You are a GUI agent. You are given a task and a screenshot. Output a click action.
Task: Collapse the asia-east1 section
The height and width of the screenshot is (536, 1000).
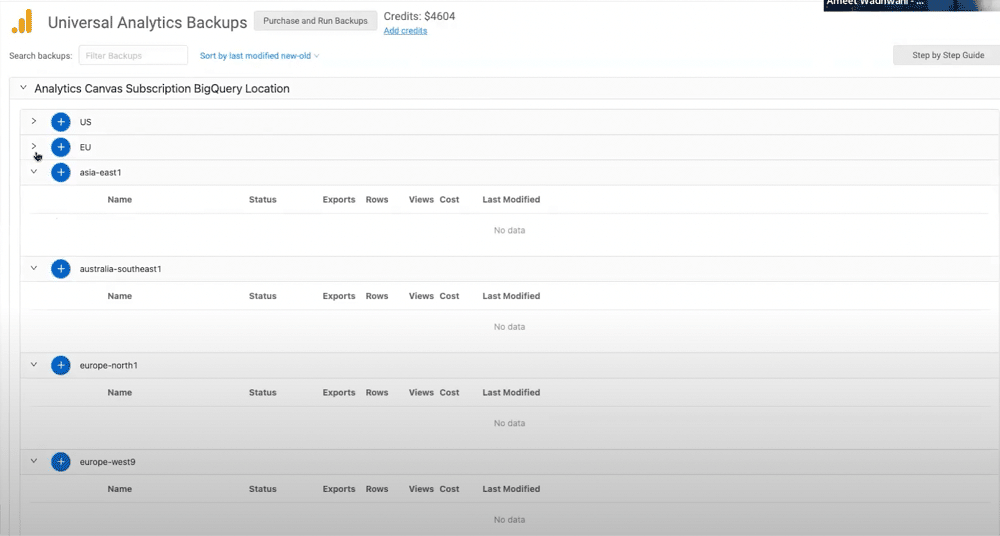coord(34,172)
